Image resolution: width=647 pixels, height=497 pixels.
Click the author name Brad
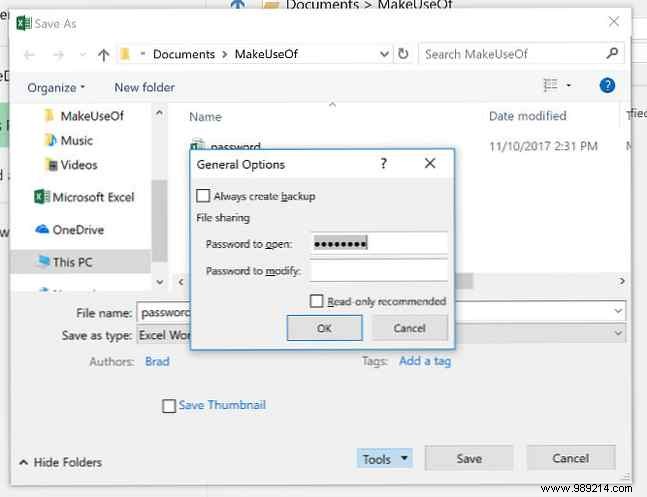[157, 361]
